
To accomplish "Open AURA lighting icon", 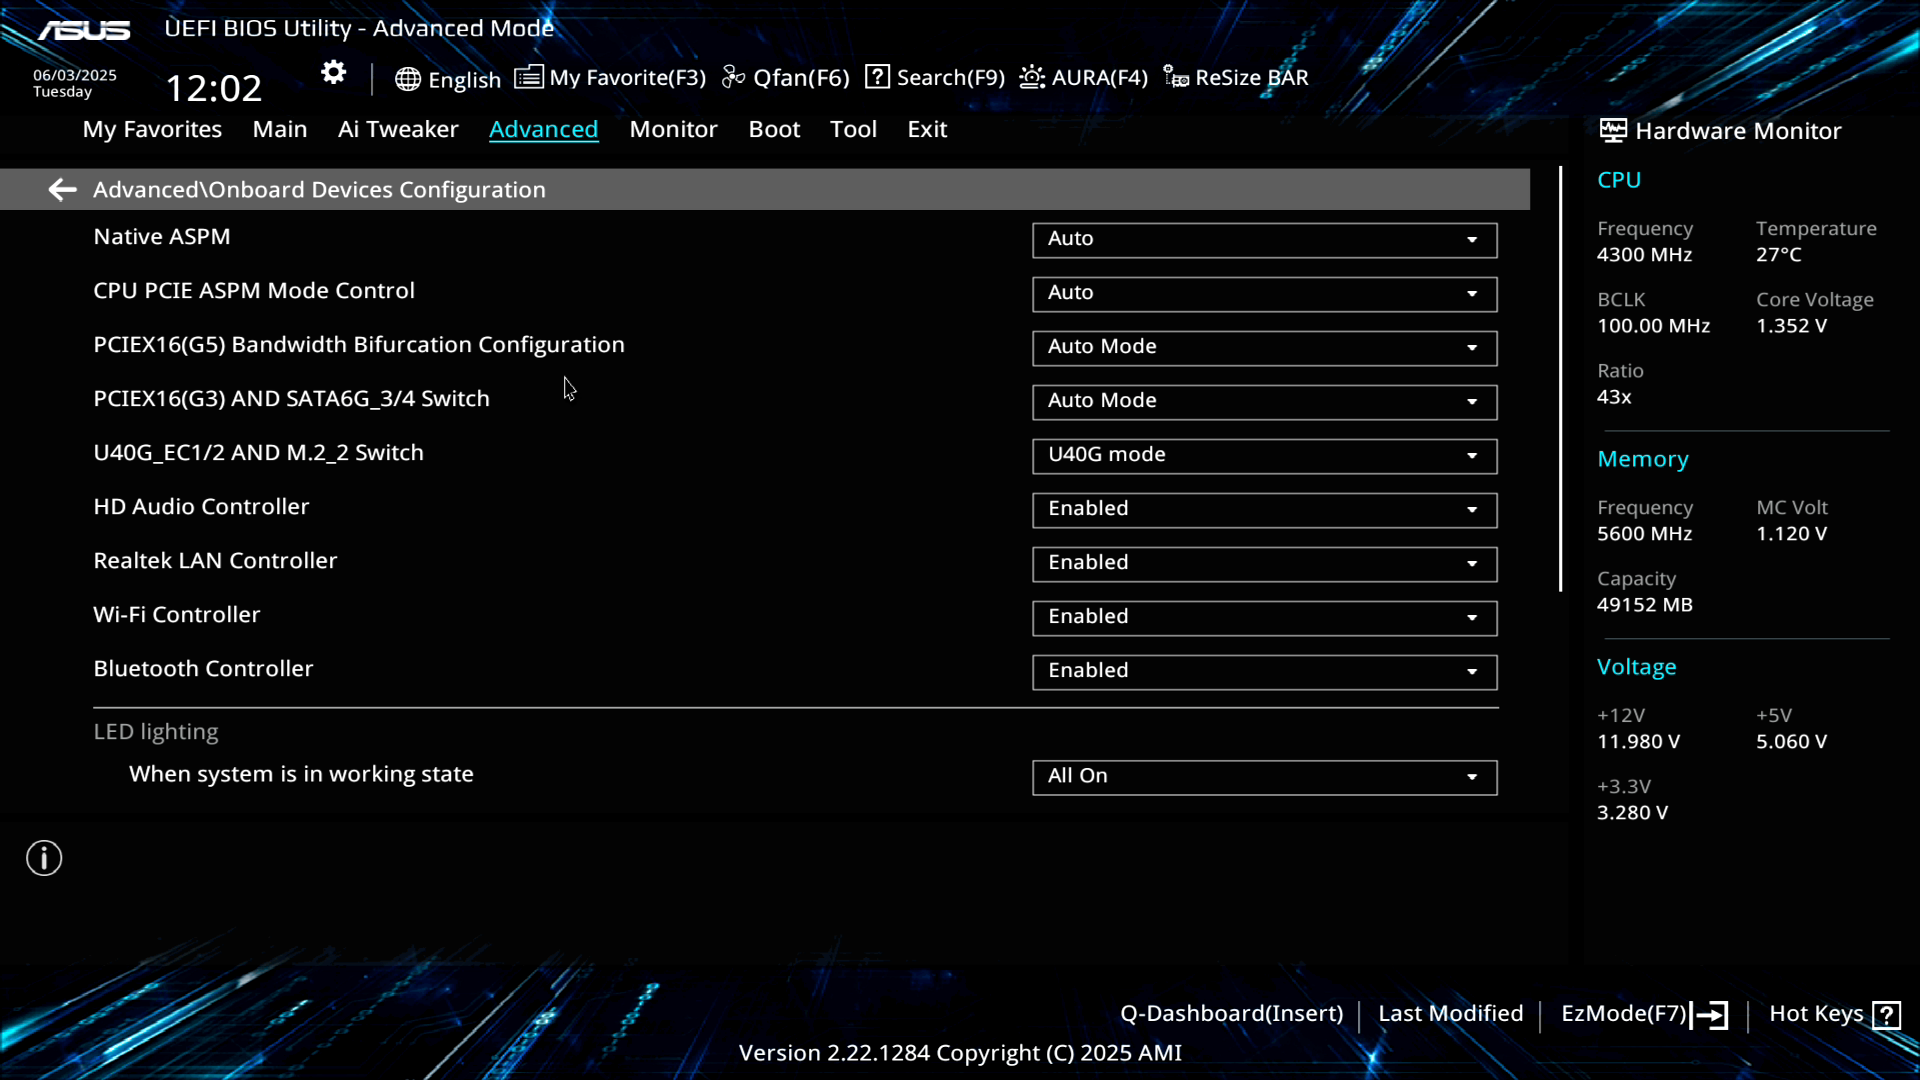I will click(x=1032, y=77).
